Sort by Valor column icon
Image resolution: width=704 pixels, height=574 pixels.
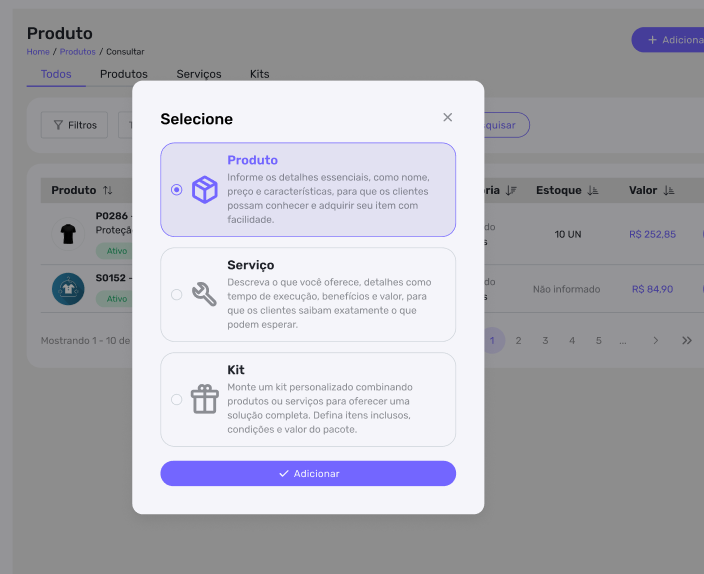(669, 190)
